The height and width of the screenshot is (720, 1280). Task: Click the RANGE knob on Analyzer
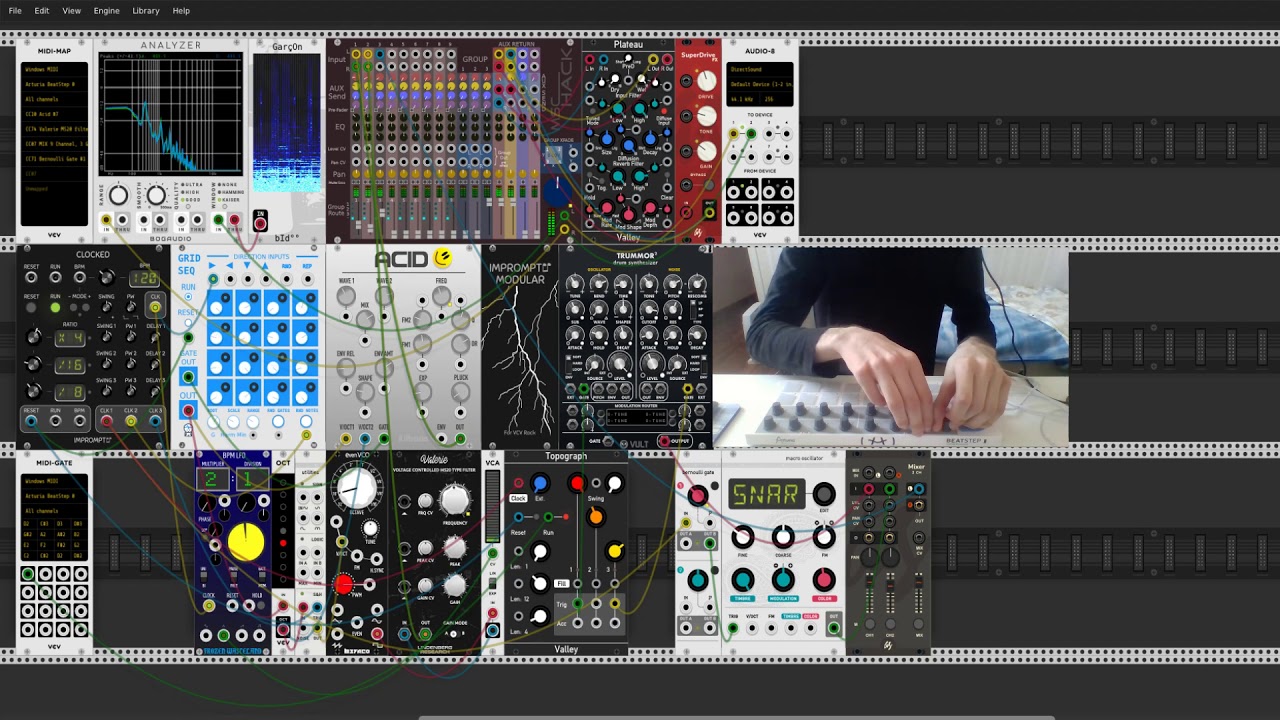pyautogui.click(x=119, y=196)
